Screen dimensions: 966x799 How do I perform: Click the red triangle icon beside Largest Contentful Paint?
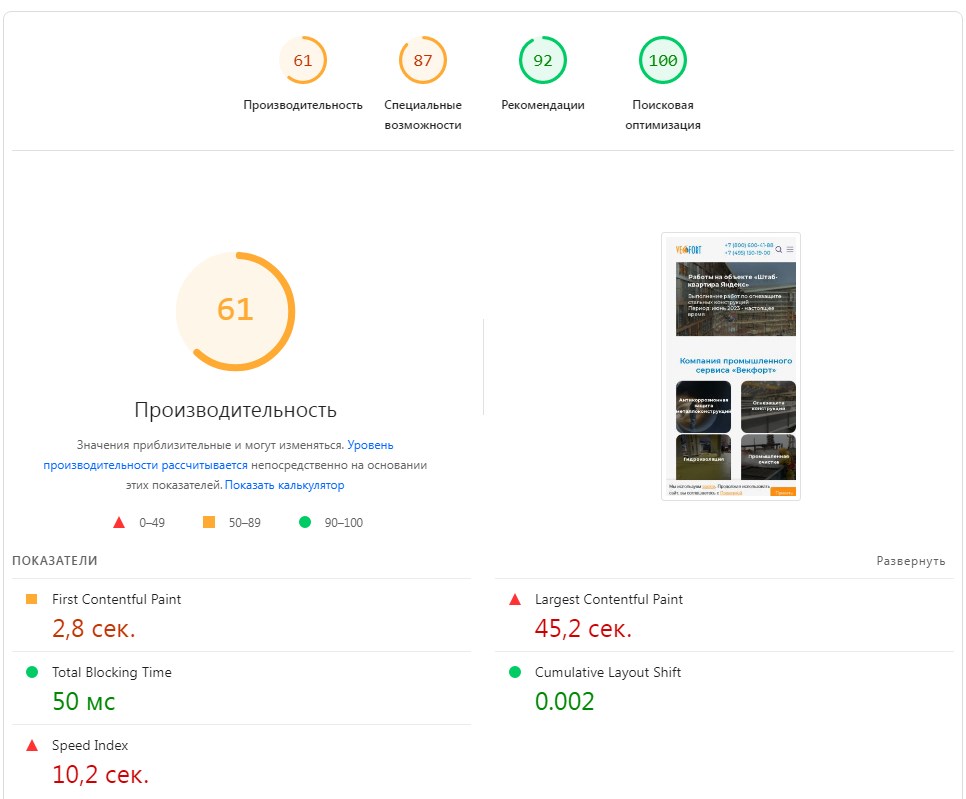click(x=513, y=599)
